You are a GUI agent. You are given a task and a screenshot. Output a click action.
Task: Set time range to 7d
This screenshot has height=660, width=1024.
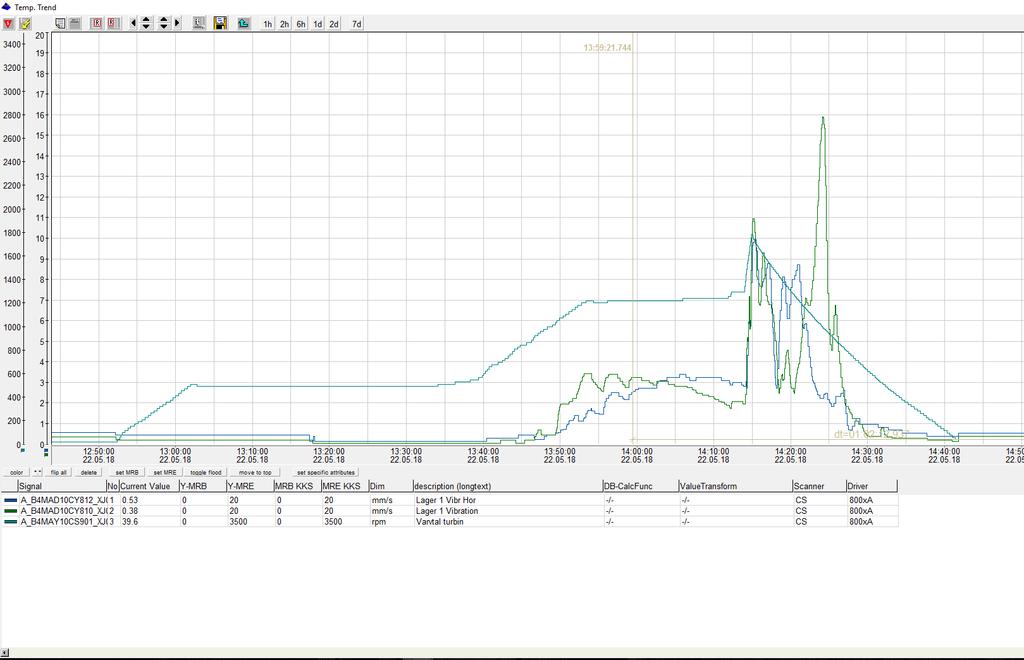[x=357, y=24]
